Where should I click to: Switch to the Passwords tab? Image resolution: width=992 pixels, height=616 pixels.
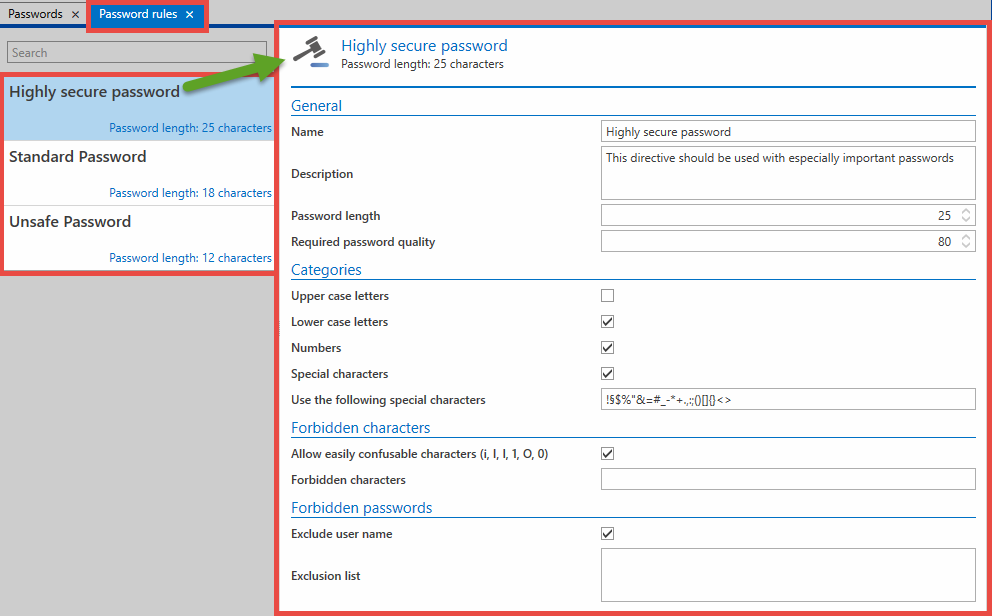coord(38,14)
